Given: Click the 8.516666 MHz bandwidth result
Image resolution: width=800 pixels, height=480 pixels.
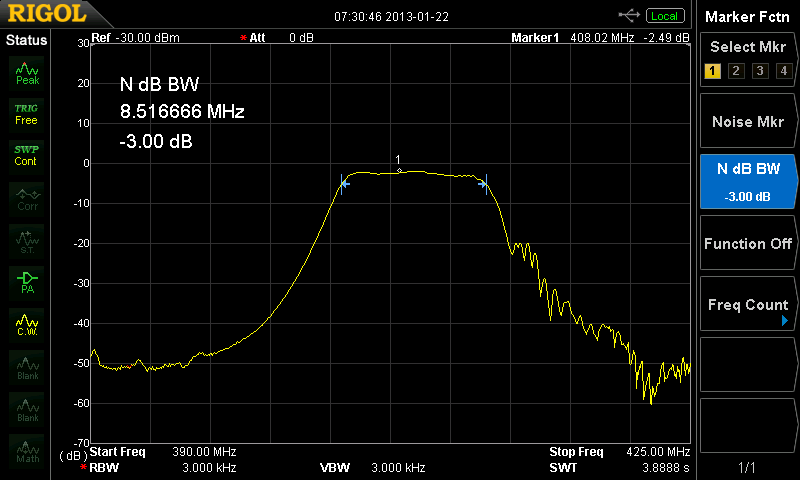Looking at the screenshot, I should (182, 111).
